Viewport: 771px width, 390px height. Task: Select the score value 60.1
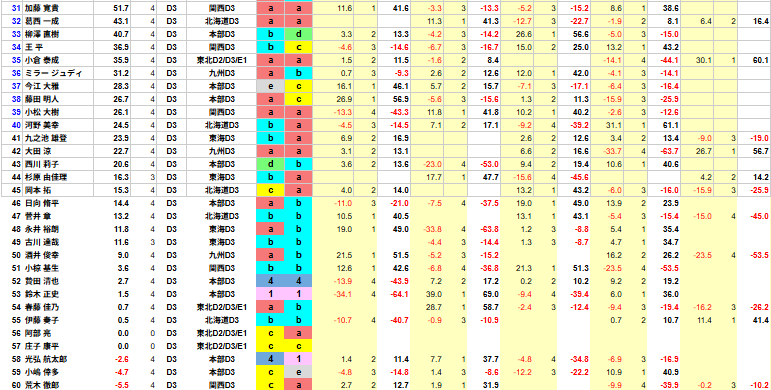coord(762,60)
